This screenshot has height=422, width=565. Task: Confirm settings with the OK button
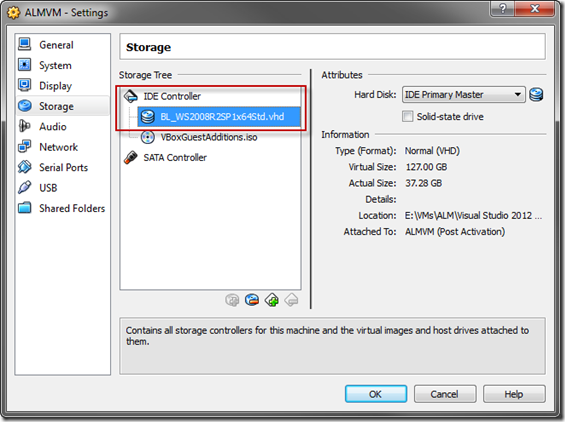(x=376, y=394)
